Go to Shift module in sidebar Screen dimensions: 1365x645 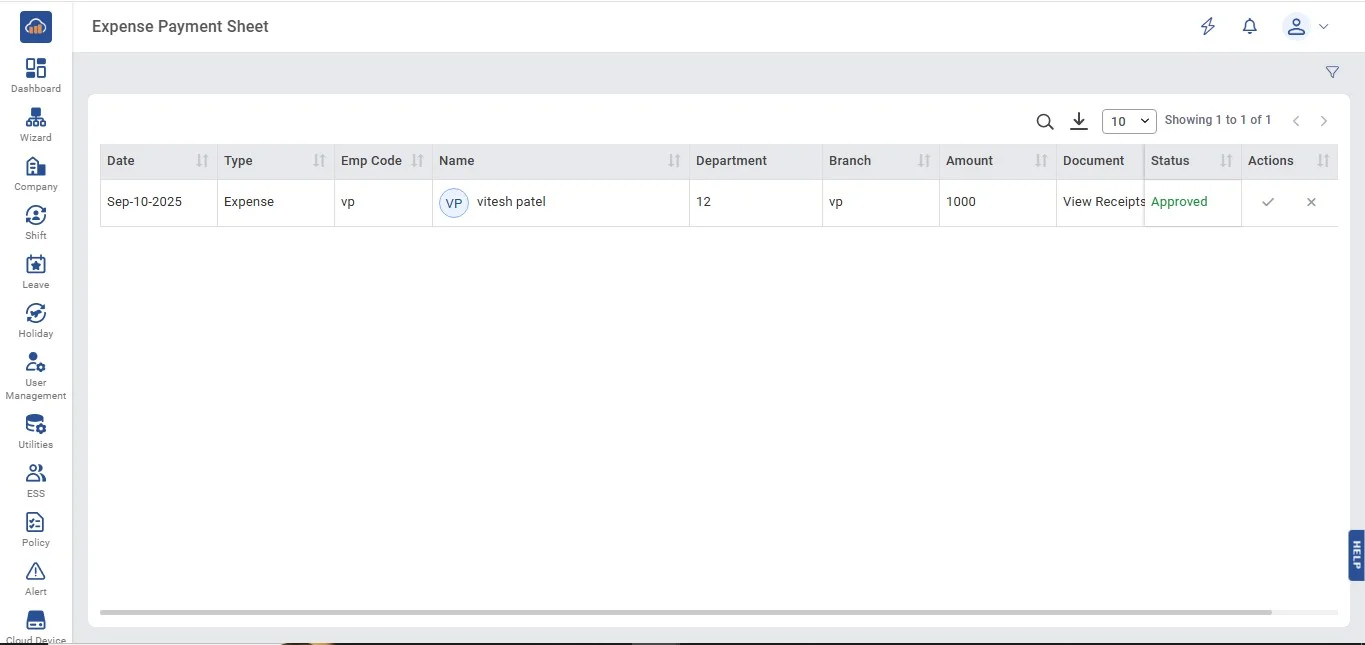tap(36, 222)
